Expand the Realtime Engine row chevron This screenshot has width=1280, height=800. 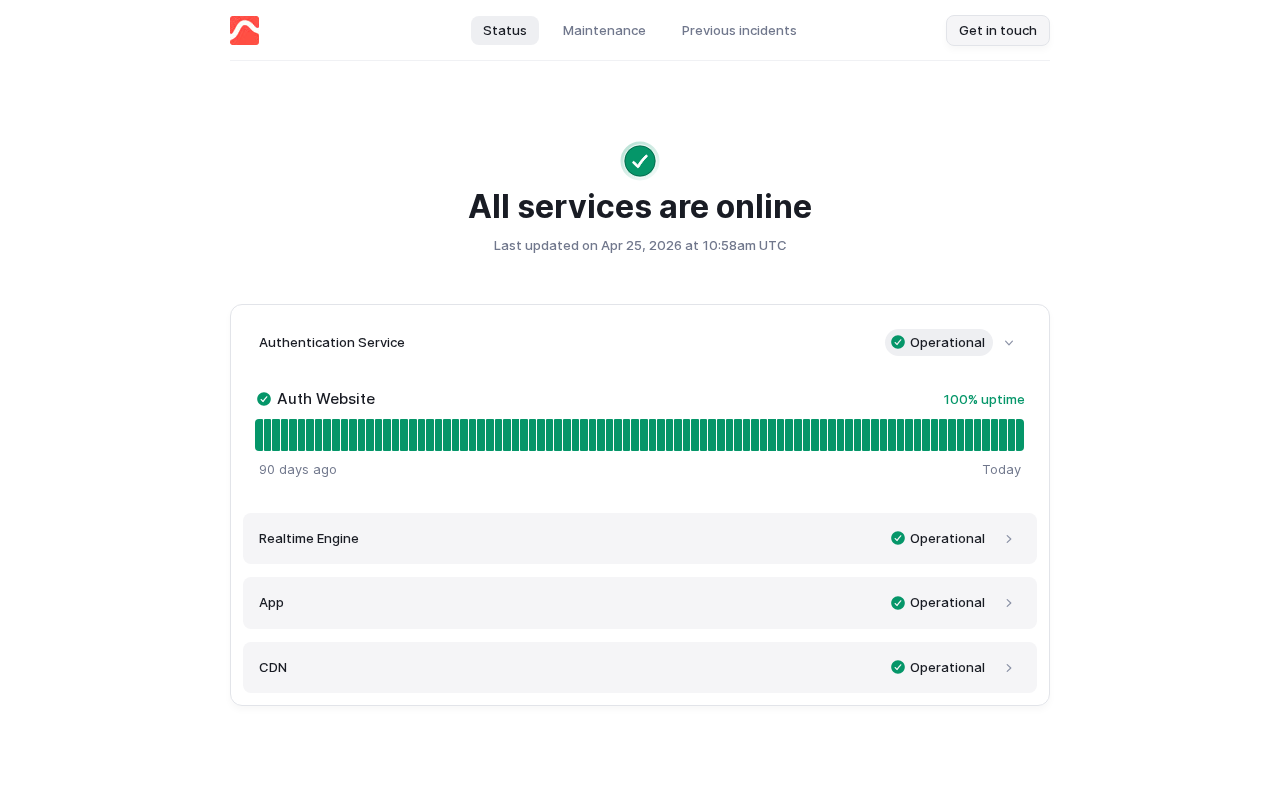point(1009,539)
